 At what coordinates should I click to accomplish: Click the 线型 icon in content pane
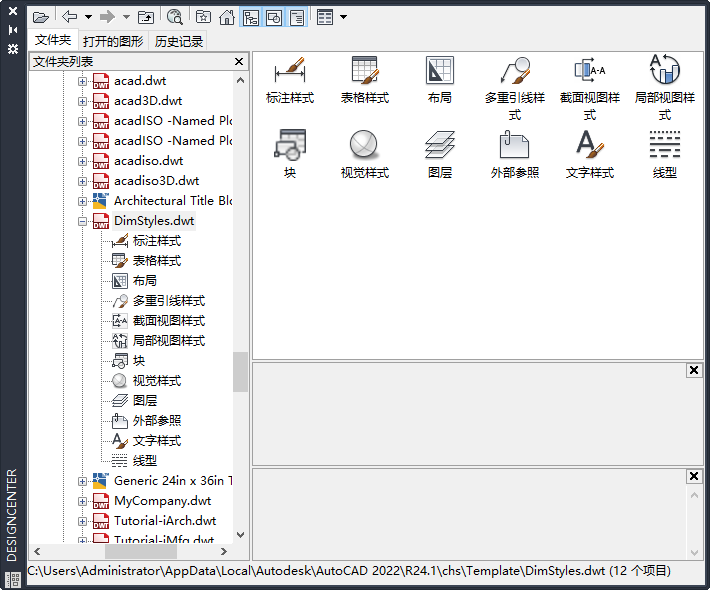click(665, 144)
